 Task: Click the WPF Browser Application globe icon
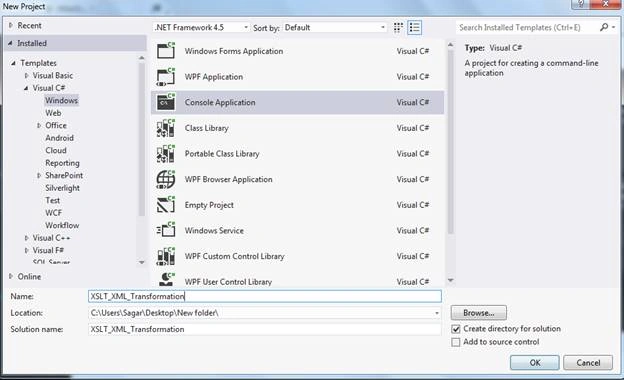[x=166, y=179]
